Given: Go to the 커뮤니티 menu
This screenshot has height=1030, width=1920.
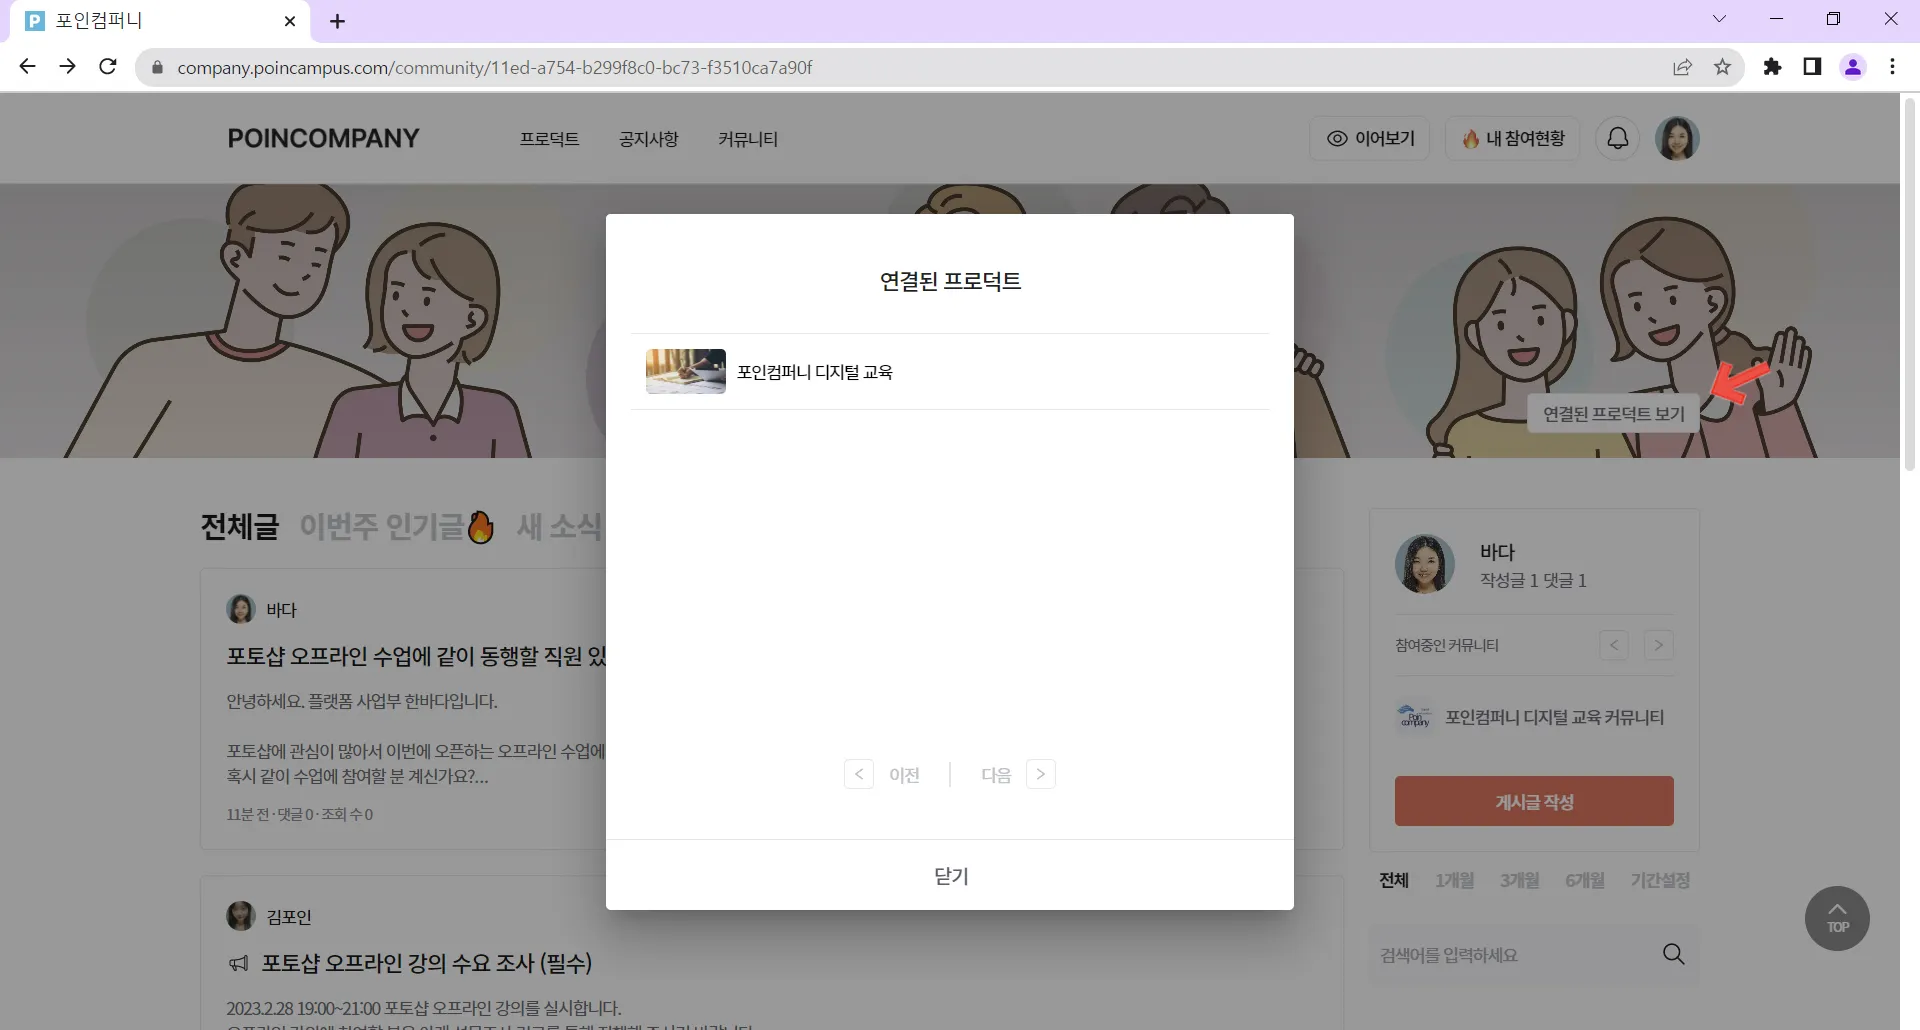Looking at the screenshot, I should click(x=748, y=139).
